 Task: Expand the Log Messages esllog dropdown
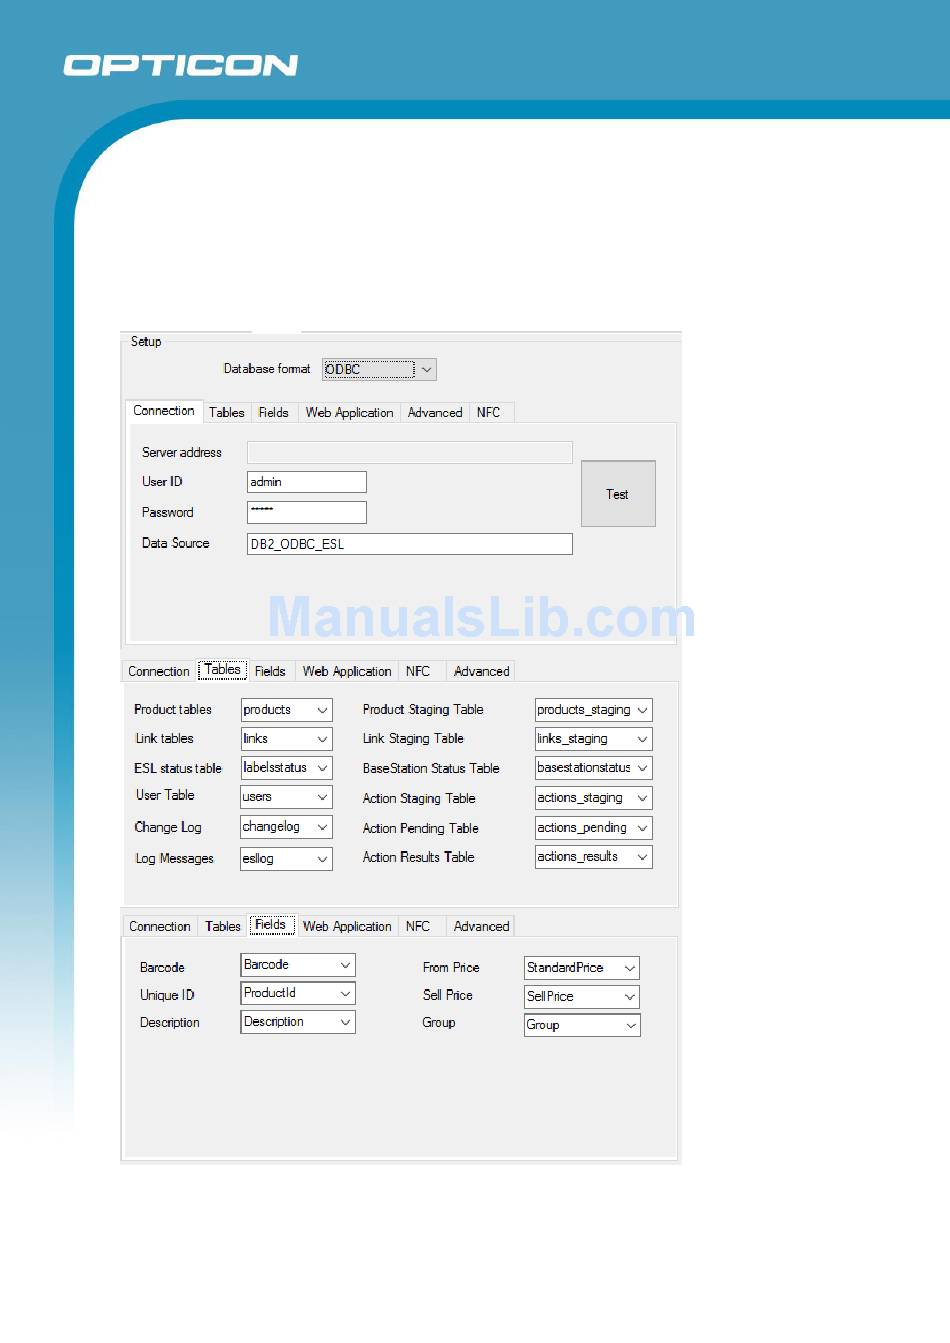pos(286,858)
